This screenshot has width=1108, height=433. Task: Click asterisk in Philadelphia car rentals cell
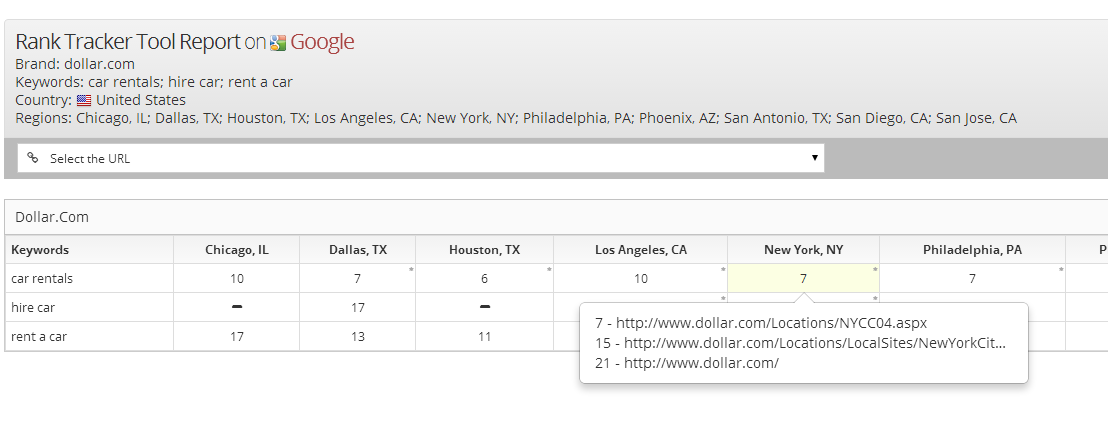point(1061,270)
